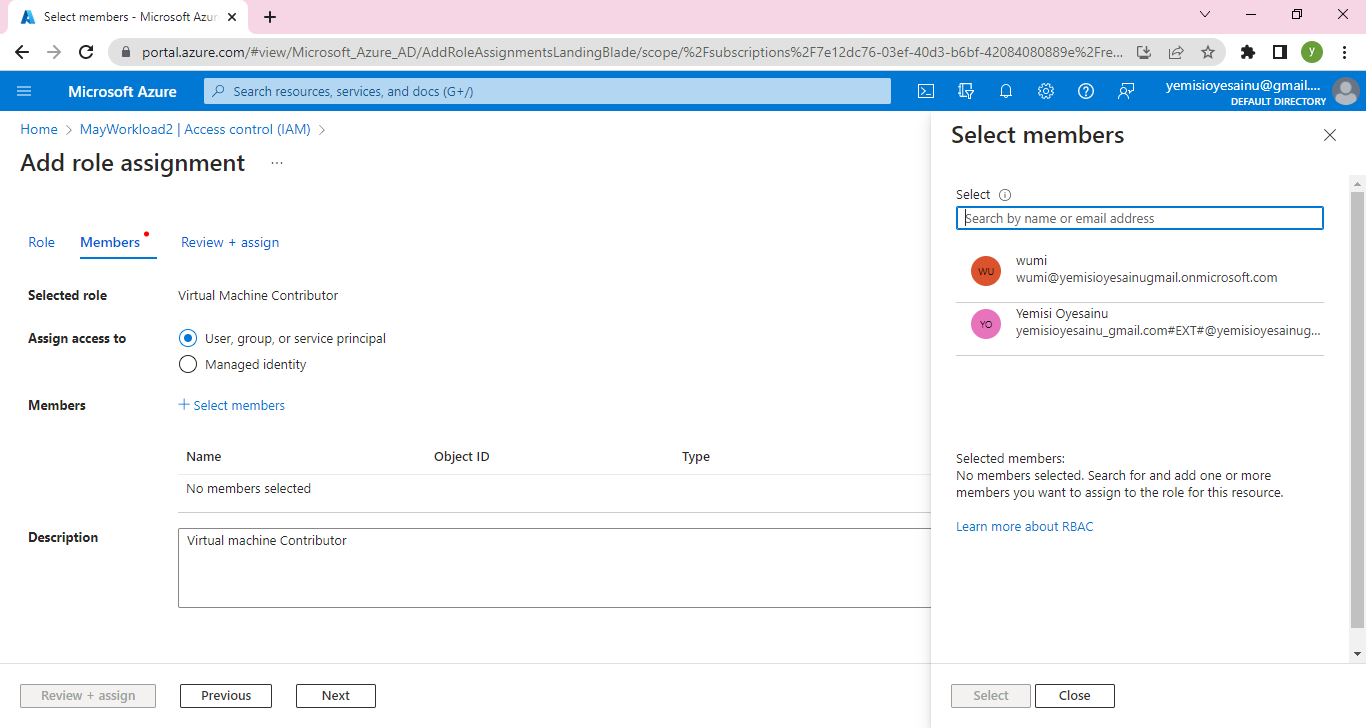Click the Select members link
Screen dimensions: 1366x728
point(232,405)
